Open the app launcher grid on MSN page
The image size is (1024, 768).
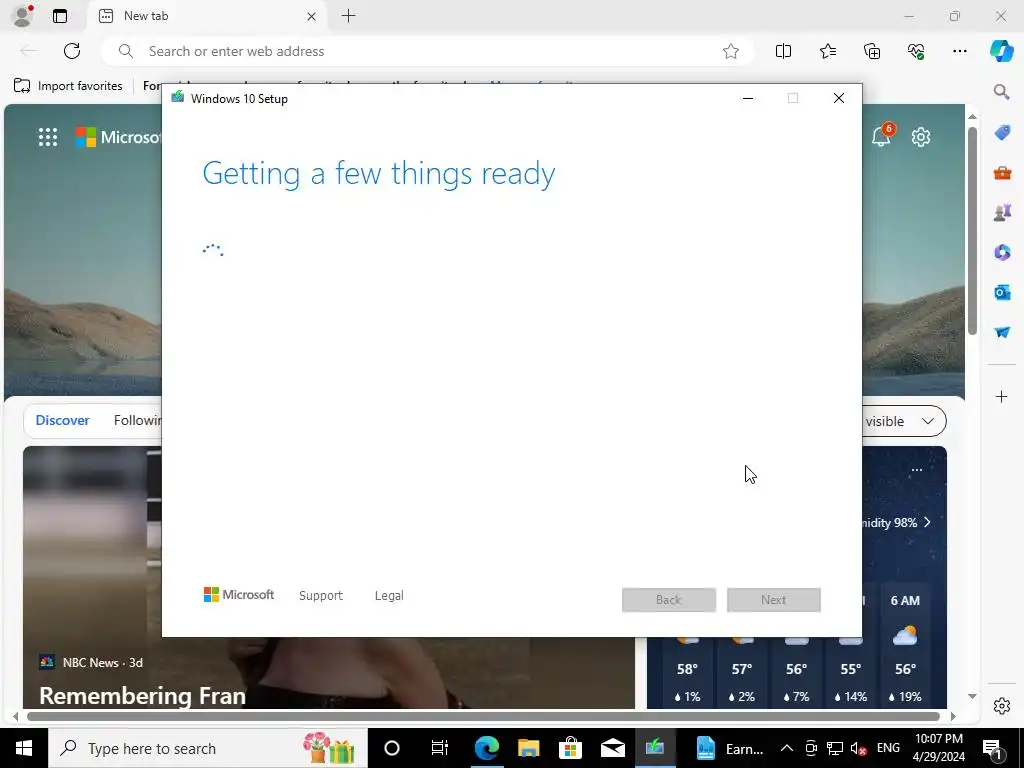pyautogui.click(x=48, y=137)
